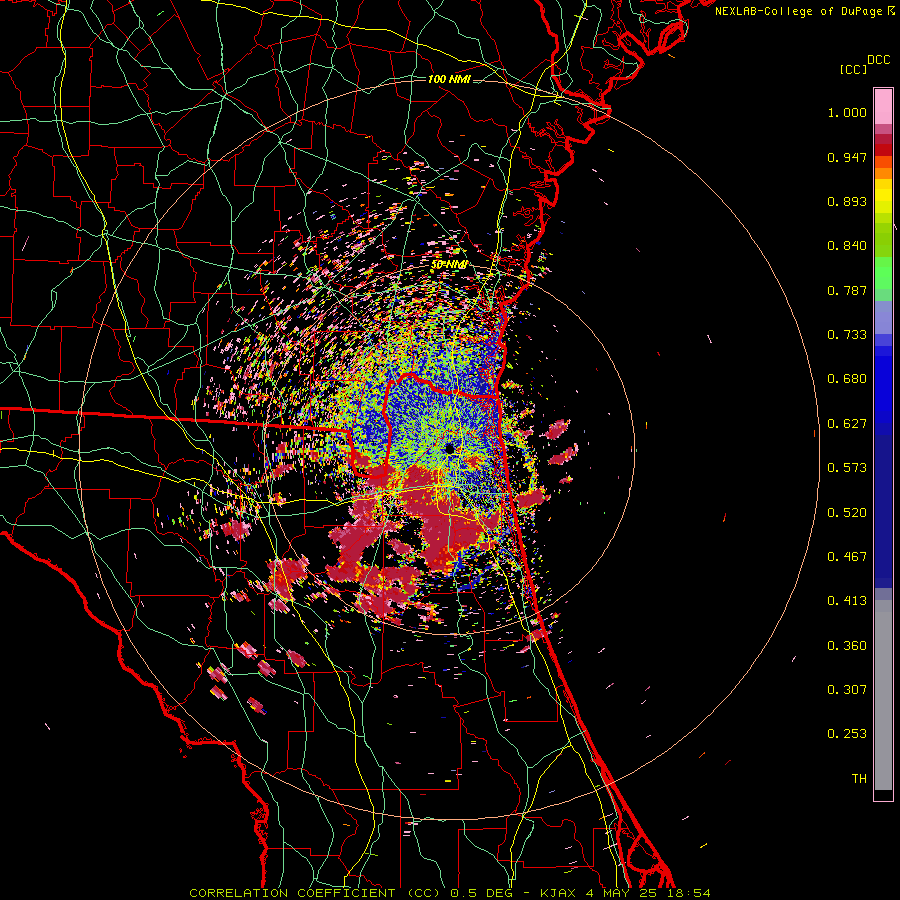Click the 0.413 scale value
This screenshot has width=900, height=900.
pos(847,601)
